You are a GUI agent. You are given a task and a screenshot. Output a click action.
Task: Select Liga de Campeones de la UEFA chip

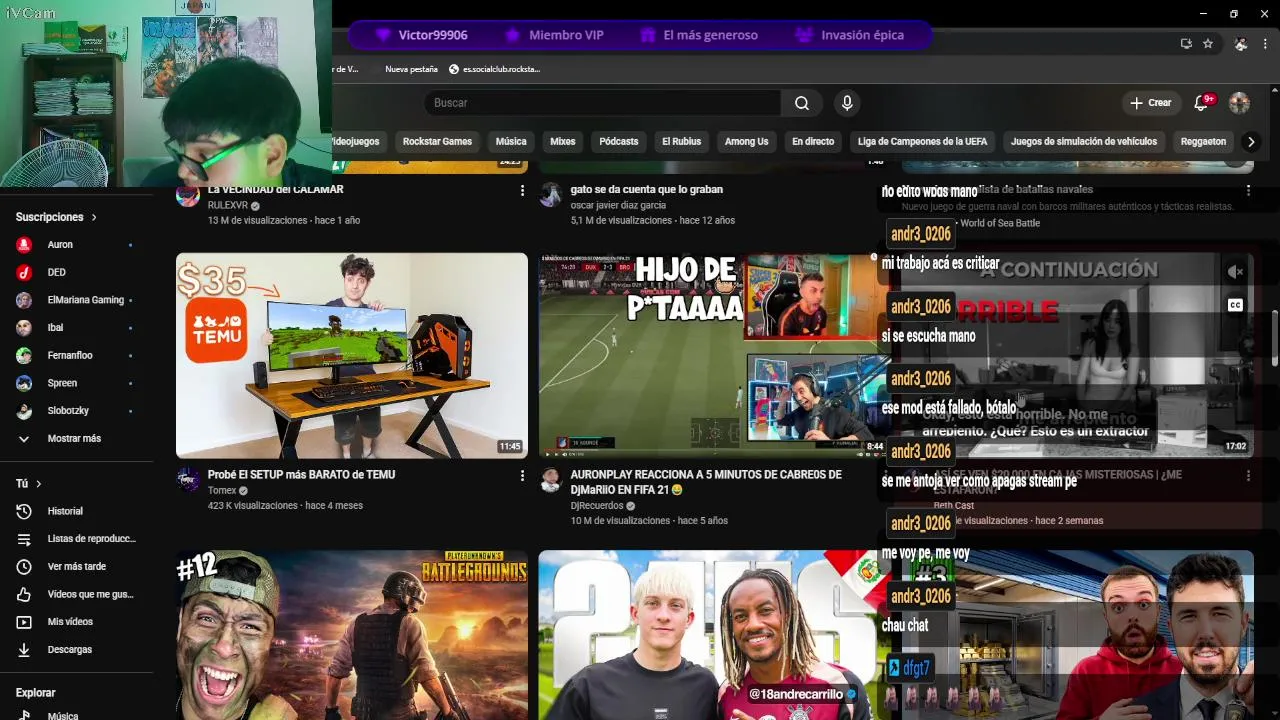click(x=922, y=142)
